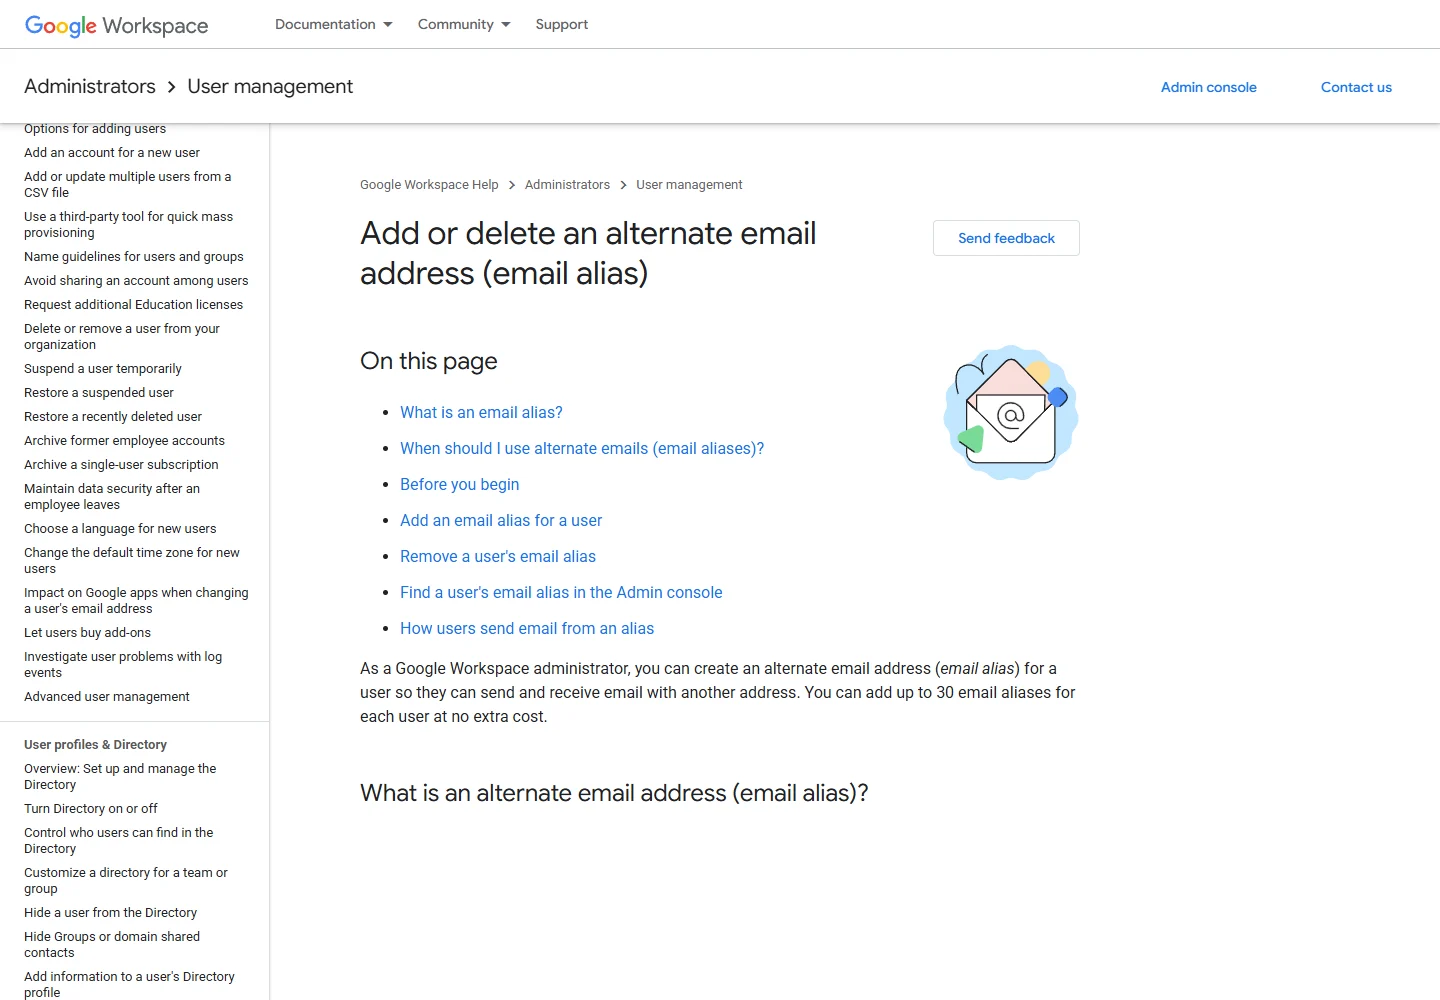The width and height of the screenshot is (1440, 1000).
Task: Open the small Administrators breadcrumb link
Action: [567, 185]
